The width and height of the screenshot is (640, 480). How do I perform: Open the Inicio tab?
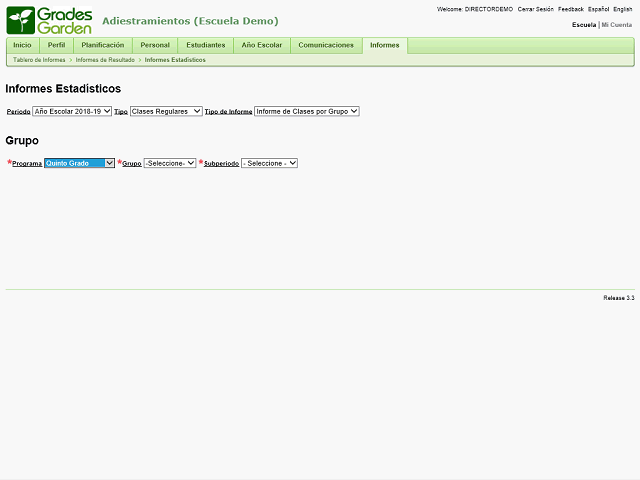point(22,45)
